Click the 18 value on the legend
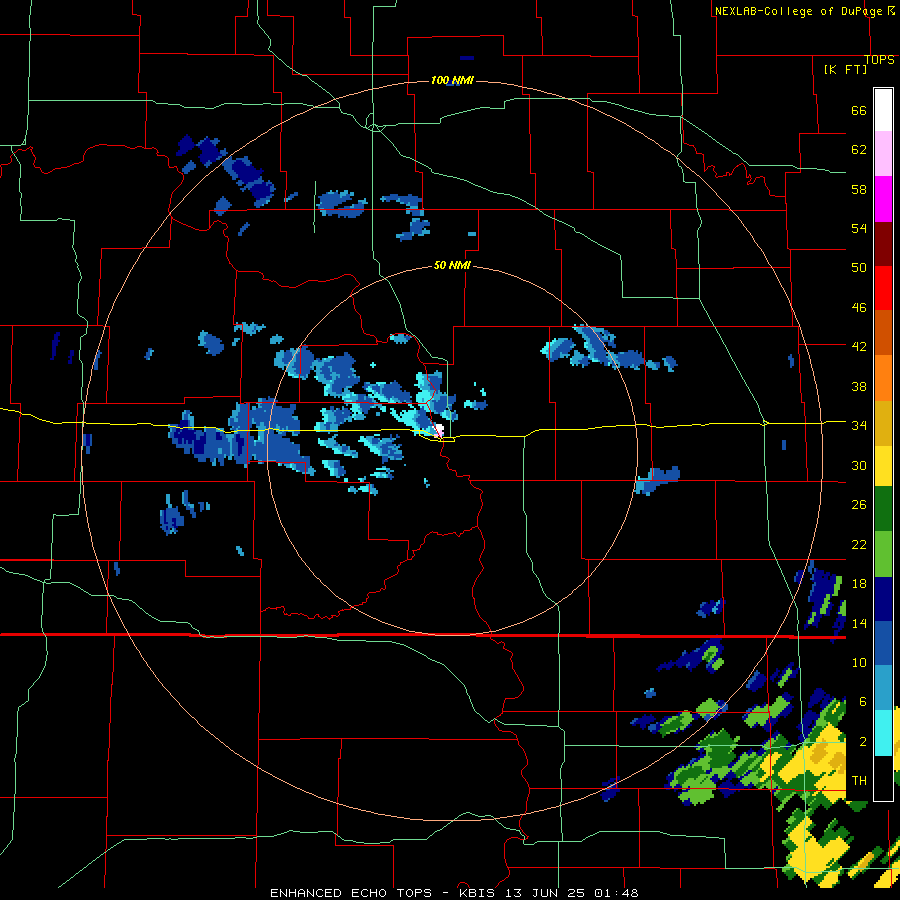The image size is (900, 900). pyautogui.click(x=859, y=584)
